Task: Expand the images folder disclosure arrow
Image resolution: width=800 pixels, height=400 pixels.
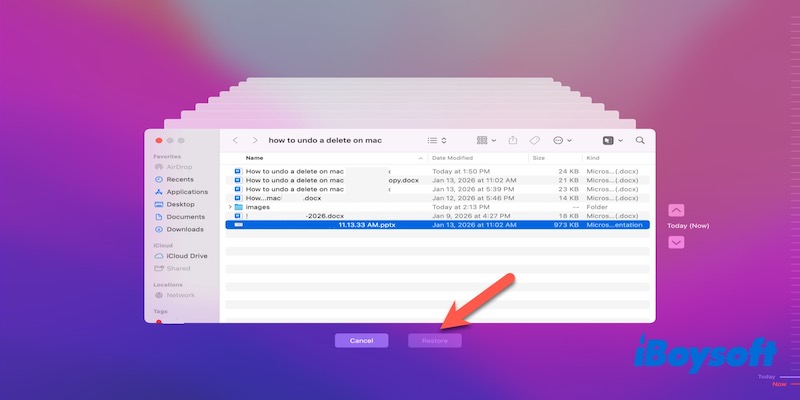Action: [x=230, y=207]
